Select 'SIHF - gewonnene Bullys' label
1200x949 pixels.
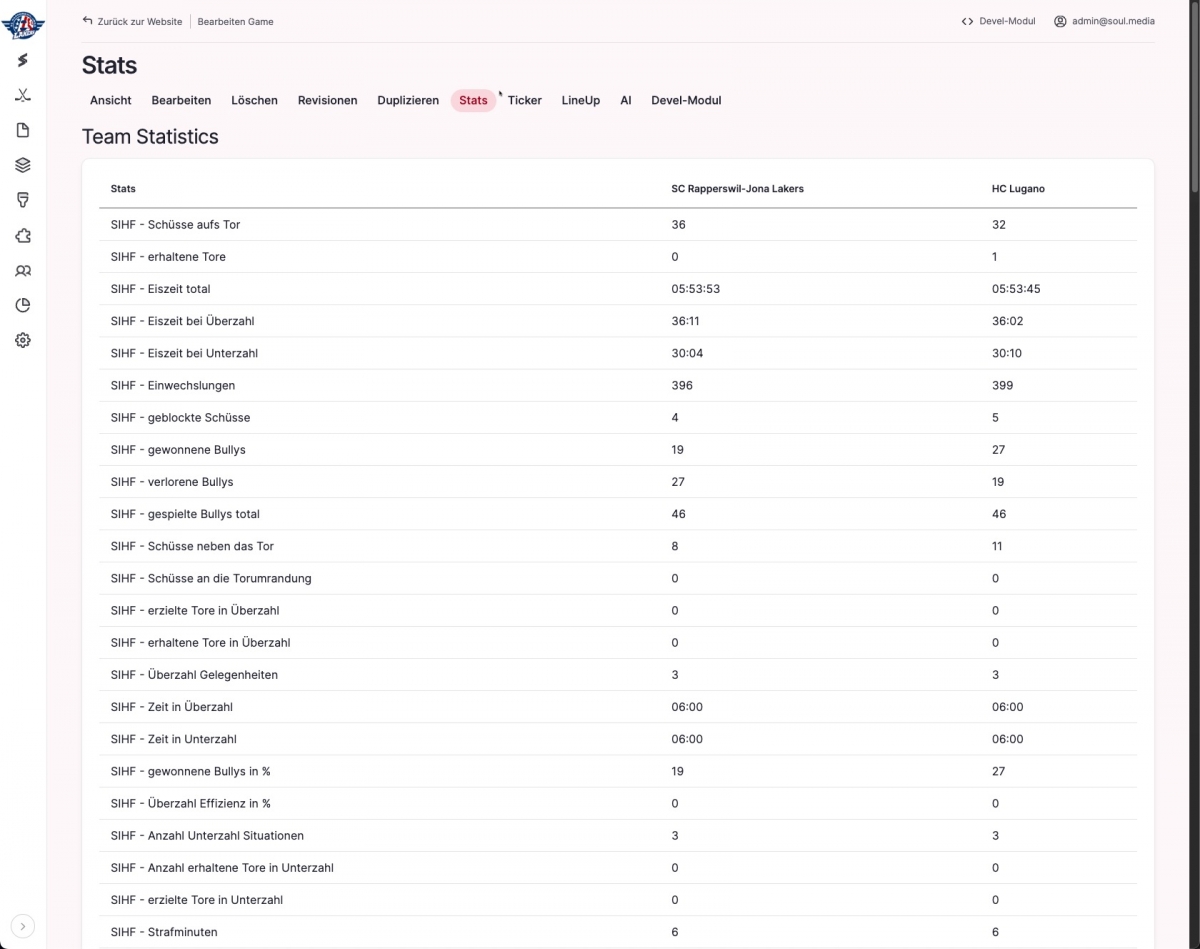178,449
